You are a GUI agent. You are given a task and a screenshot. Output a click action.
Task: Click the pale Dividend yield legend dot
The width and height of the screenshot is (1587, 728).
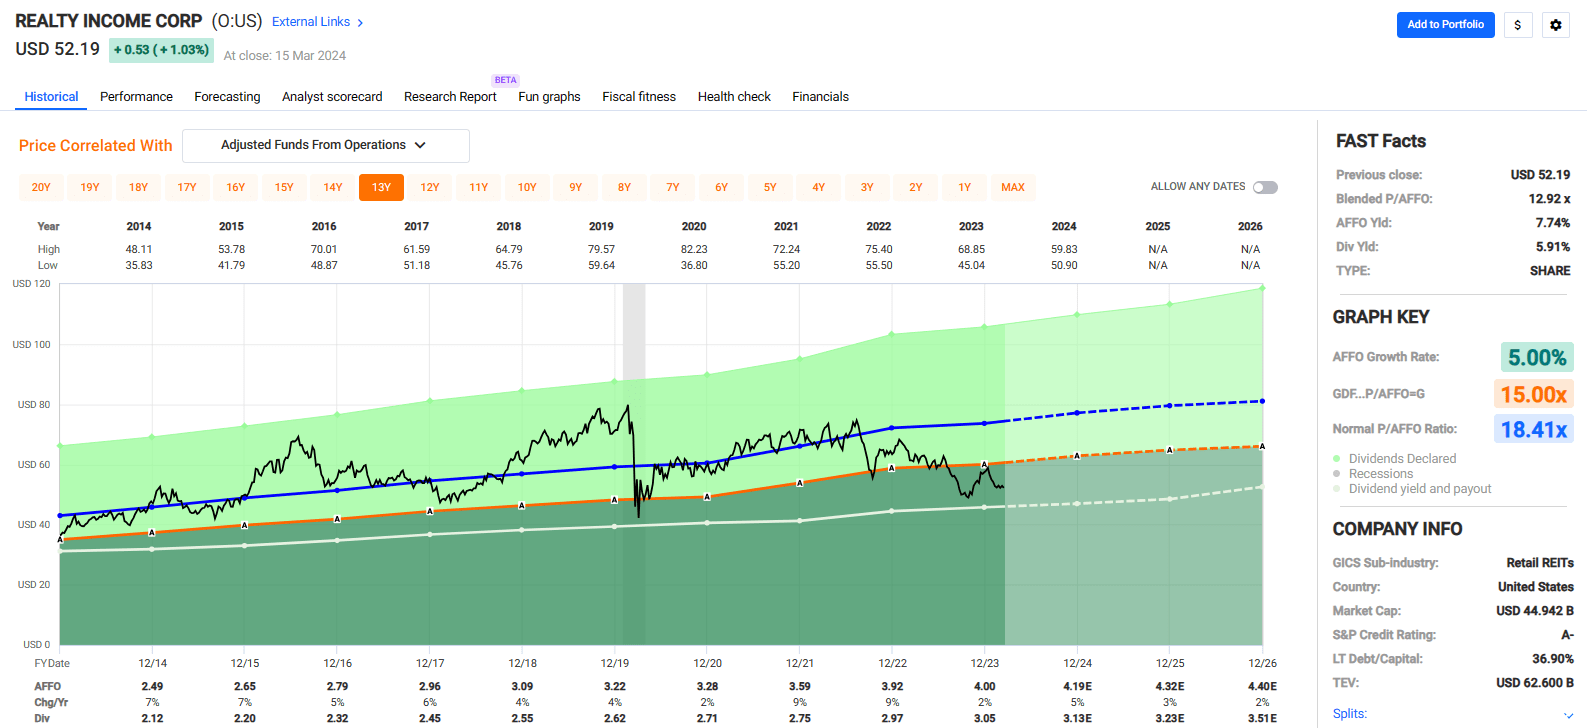coord(1337,489)
